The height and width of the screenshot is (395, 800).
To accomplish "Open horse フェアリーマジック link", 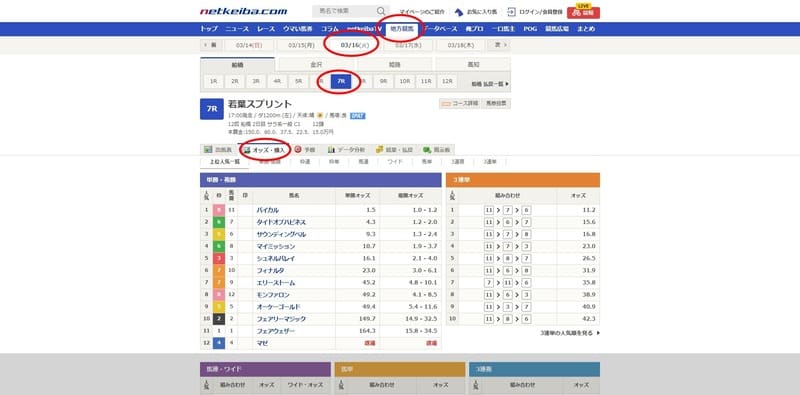I will (281, 319).
